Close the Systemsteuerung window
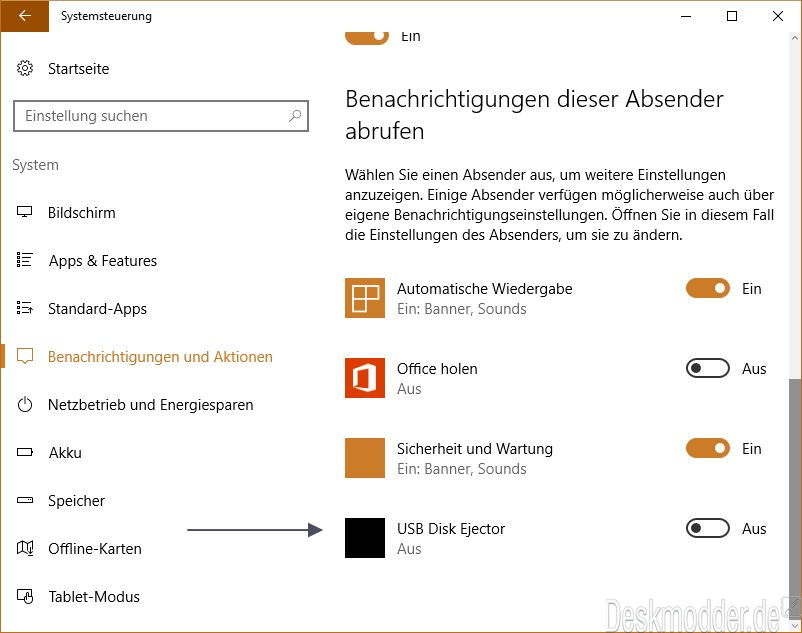This screenshot has width=802, height=633. click(778, 16)
